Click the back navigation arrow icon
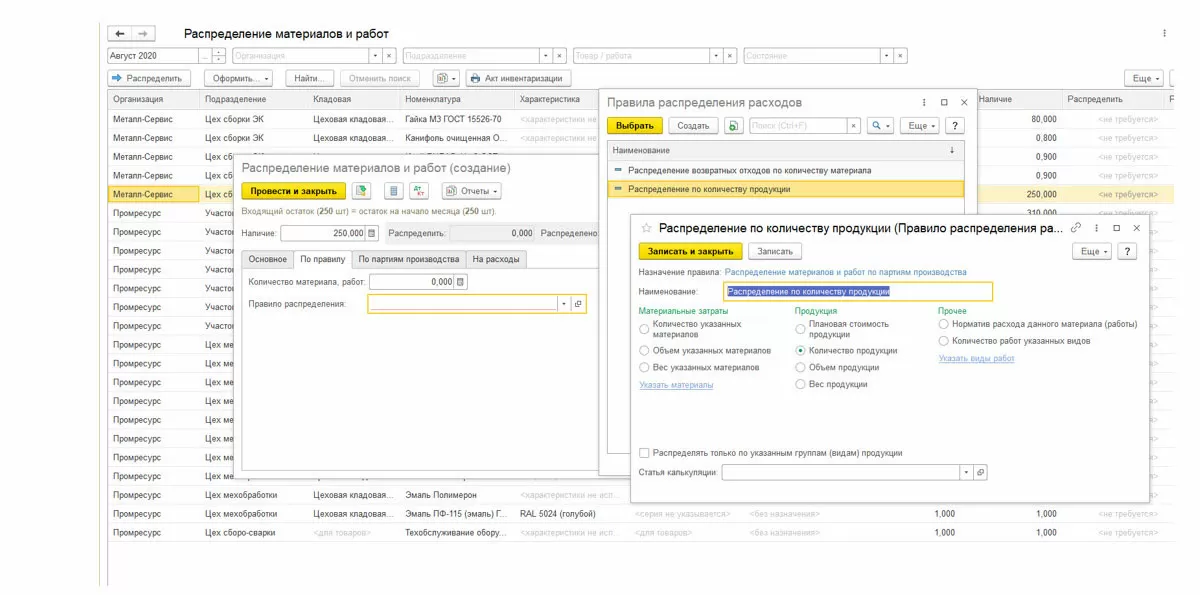The height and width of the screenshot is (595, 1200). (120, 34)
